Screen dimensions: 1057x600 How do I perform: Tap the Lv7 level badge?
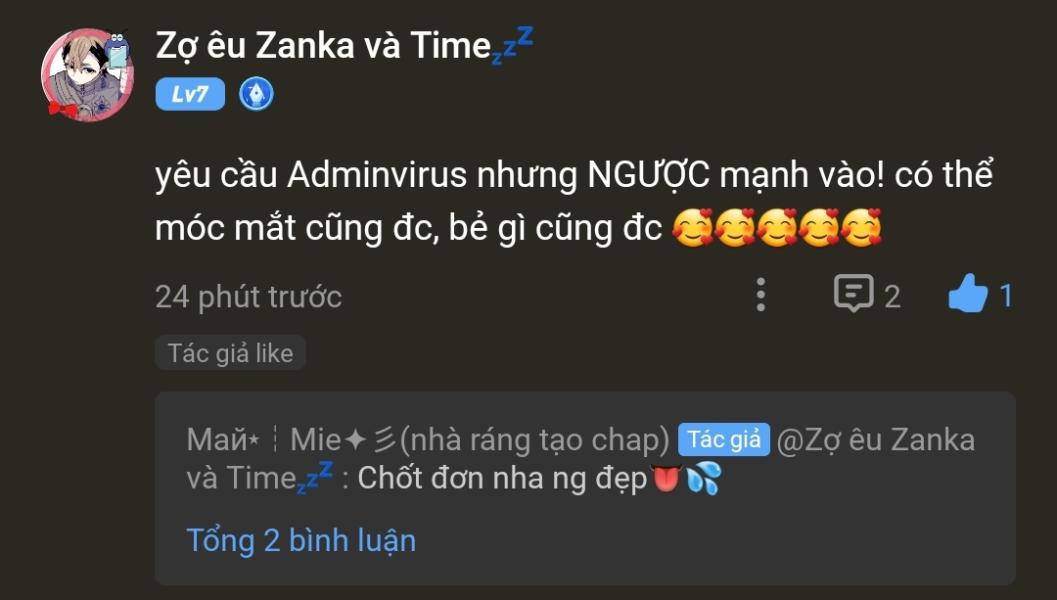click(x=190, y=94)
